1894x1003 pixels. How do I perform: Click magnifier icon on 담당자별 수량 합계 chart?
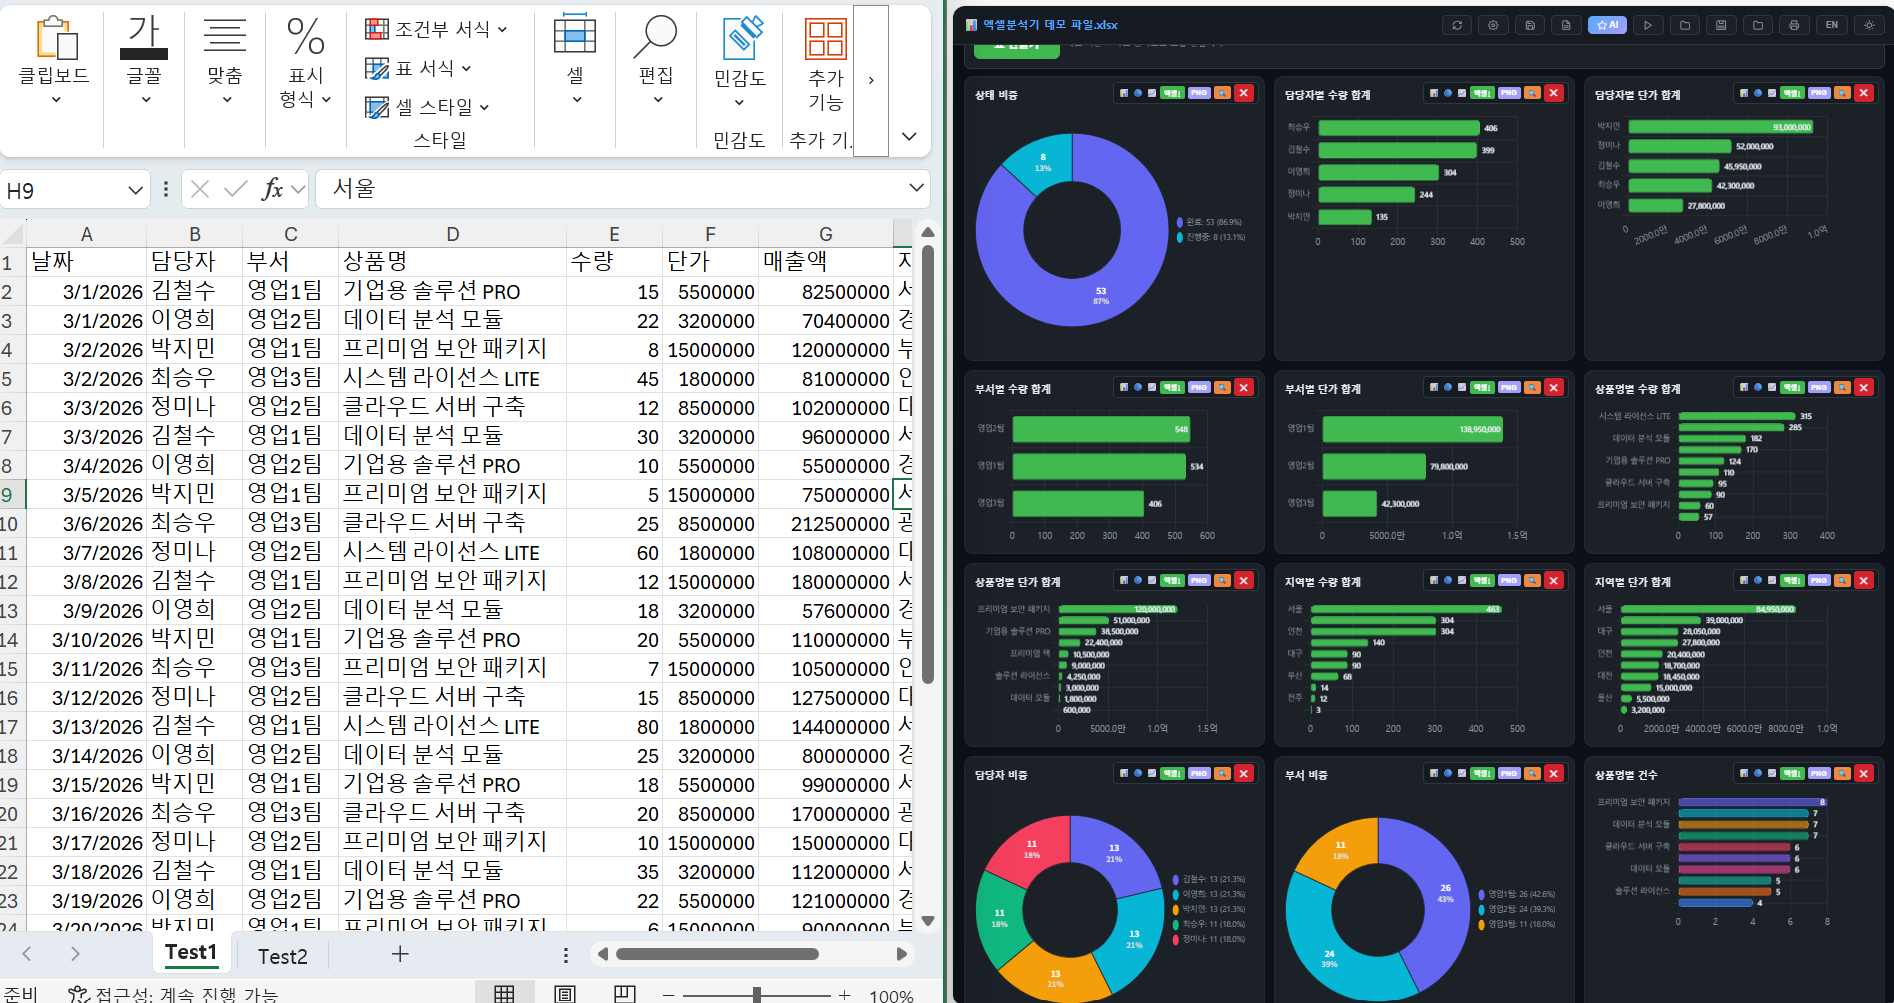[x=1532, y=93]
